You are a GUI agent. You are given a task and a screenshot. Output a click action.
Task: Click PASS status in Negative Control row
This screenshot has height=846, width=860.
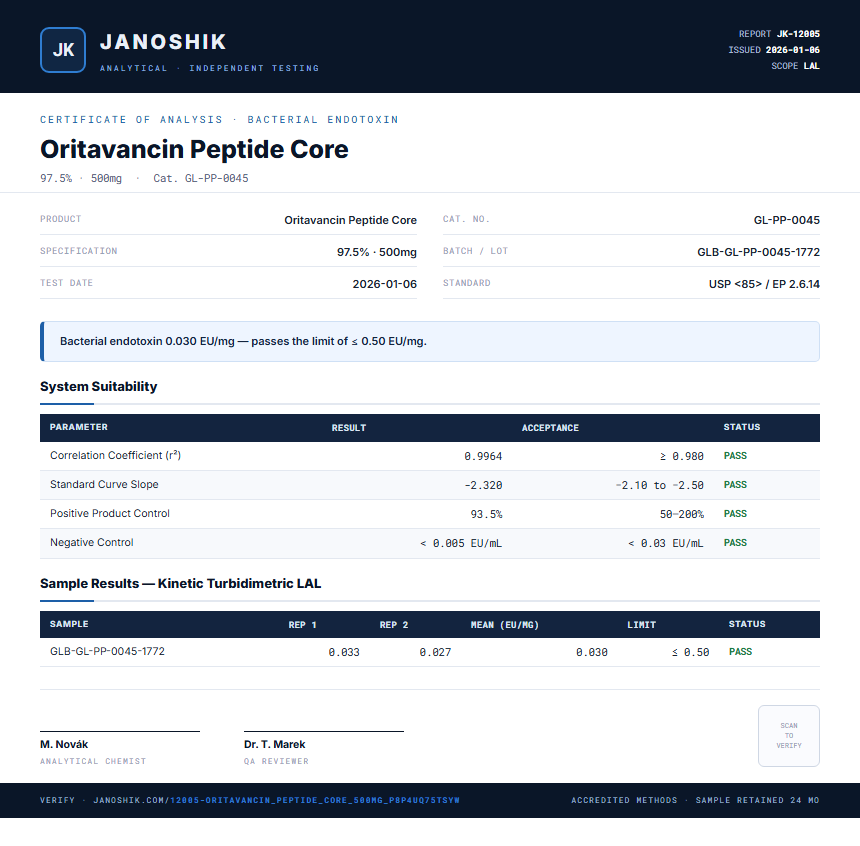tap(735, 543)
